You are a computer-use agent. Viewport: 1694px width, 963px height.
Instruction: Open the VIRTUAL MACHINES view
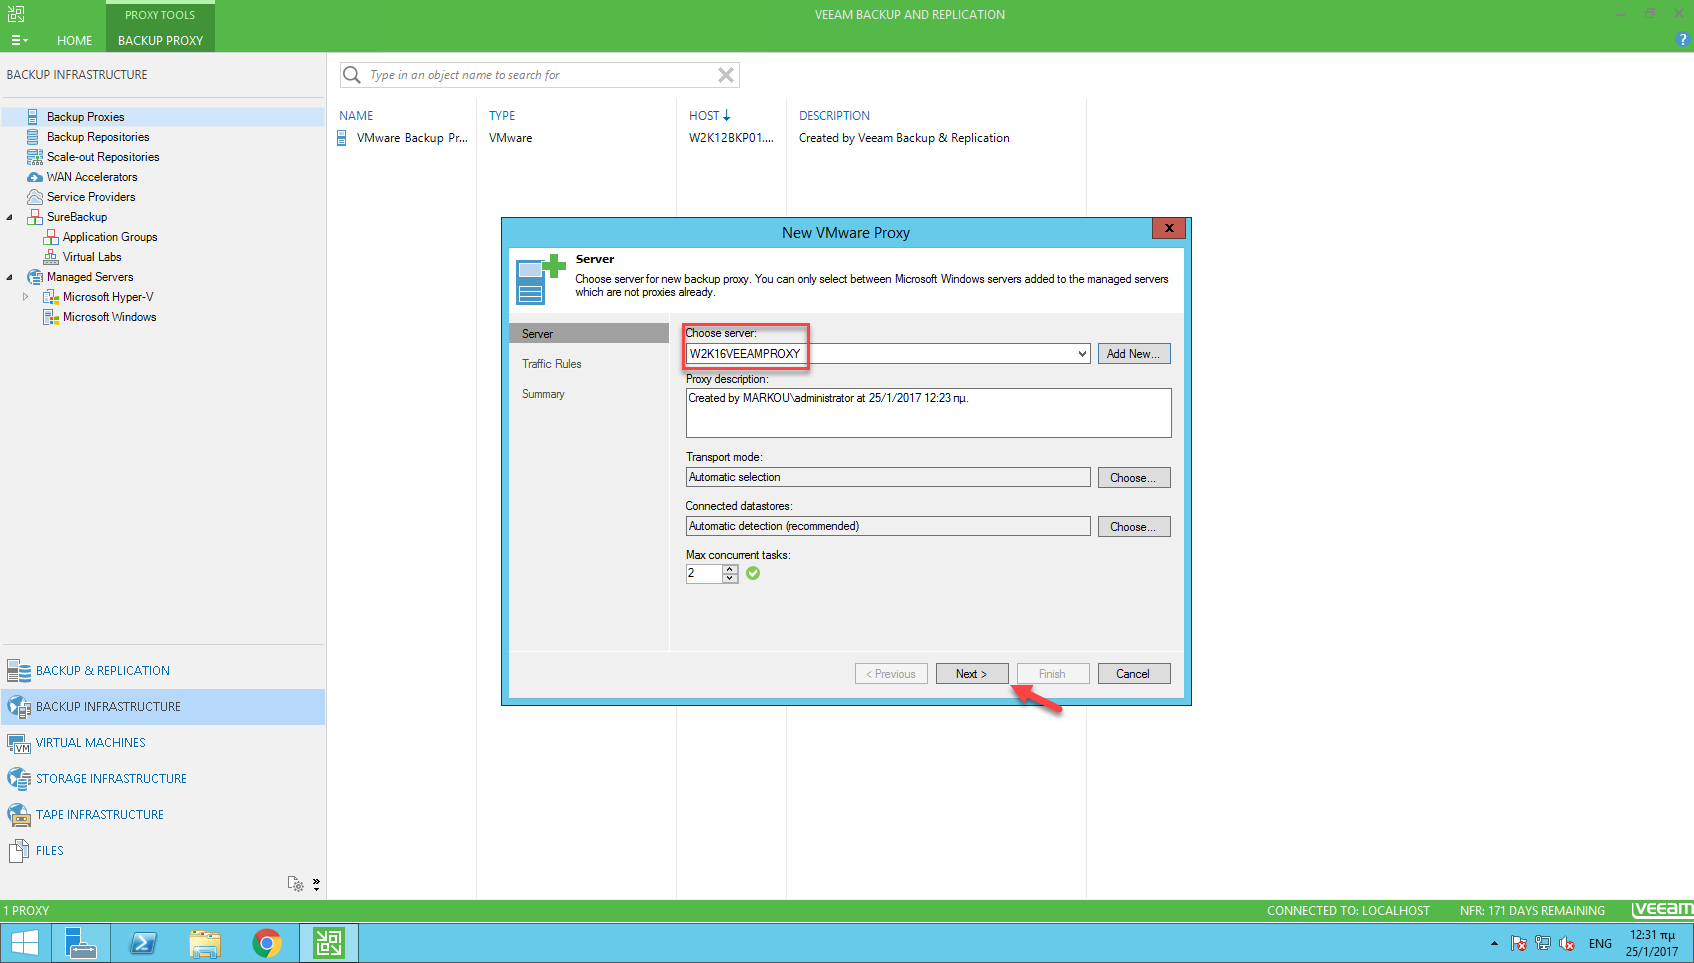click(163, 743)
